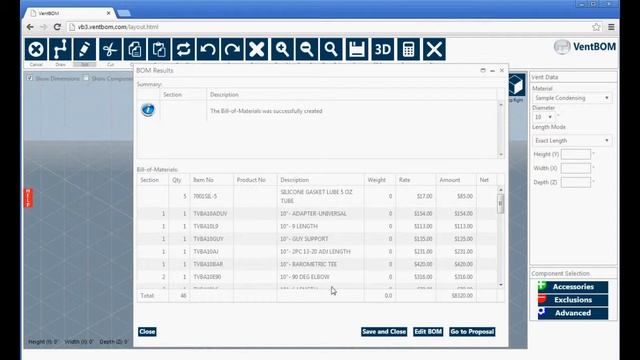Open the Length Mode dropdown
This screenshot has width=640, height=360.
pyautogui.click(x=572, y=140)
